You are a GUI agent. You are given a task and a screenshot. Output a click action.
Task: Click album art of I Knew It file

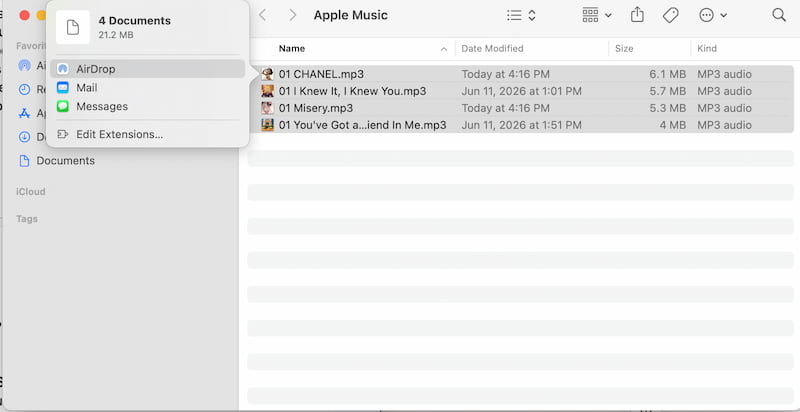pos(267,91)
